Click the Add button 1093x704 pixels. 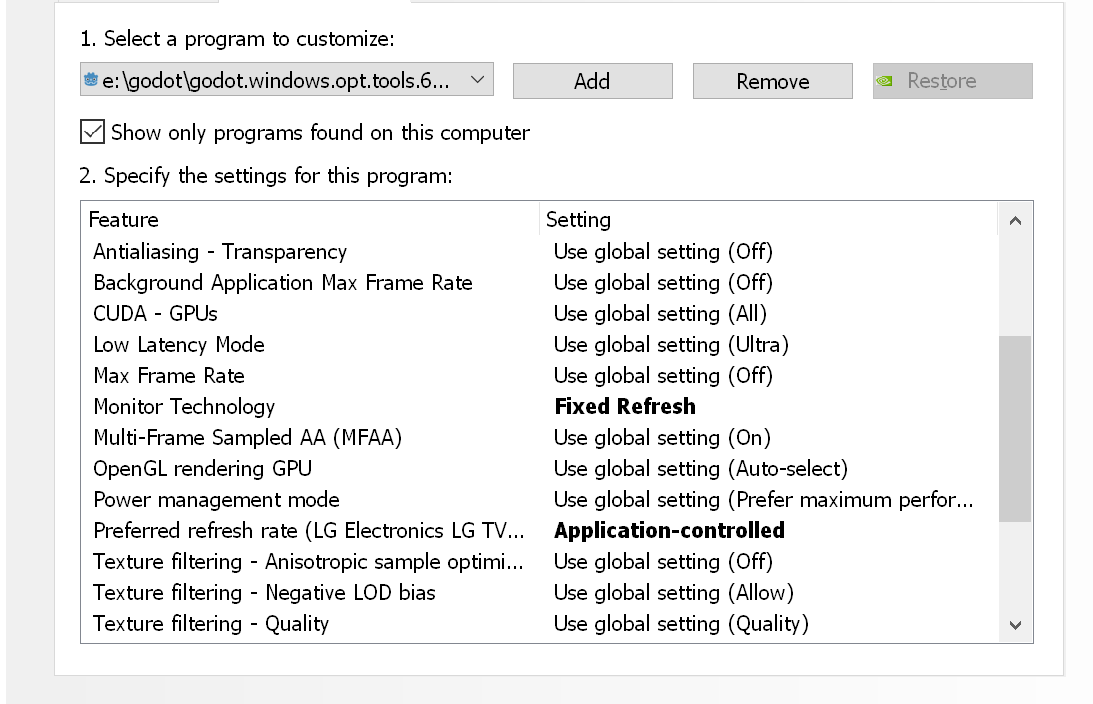point(592,80)
